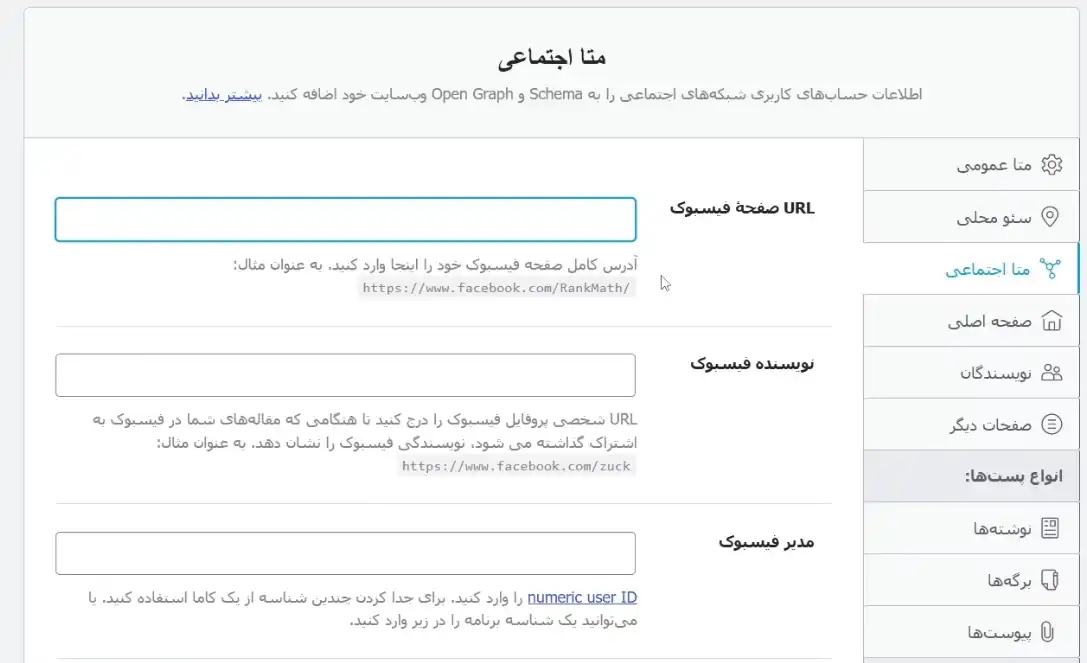This screenshot has height=663, width=1087.
Task: Click the people icon for نویسندگان
Action: (x=1052, y=372)
